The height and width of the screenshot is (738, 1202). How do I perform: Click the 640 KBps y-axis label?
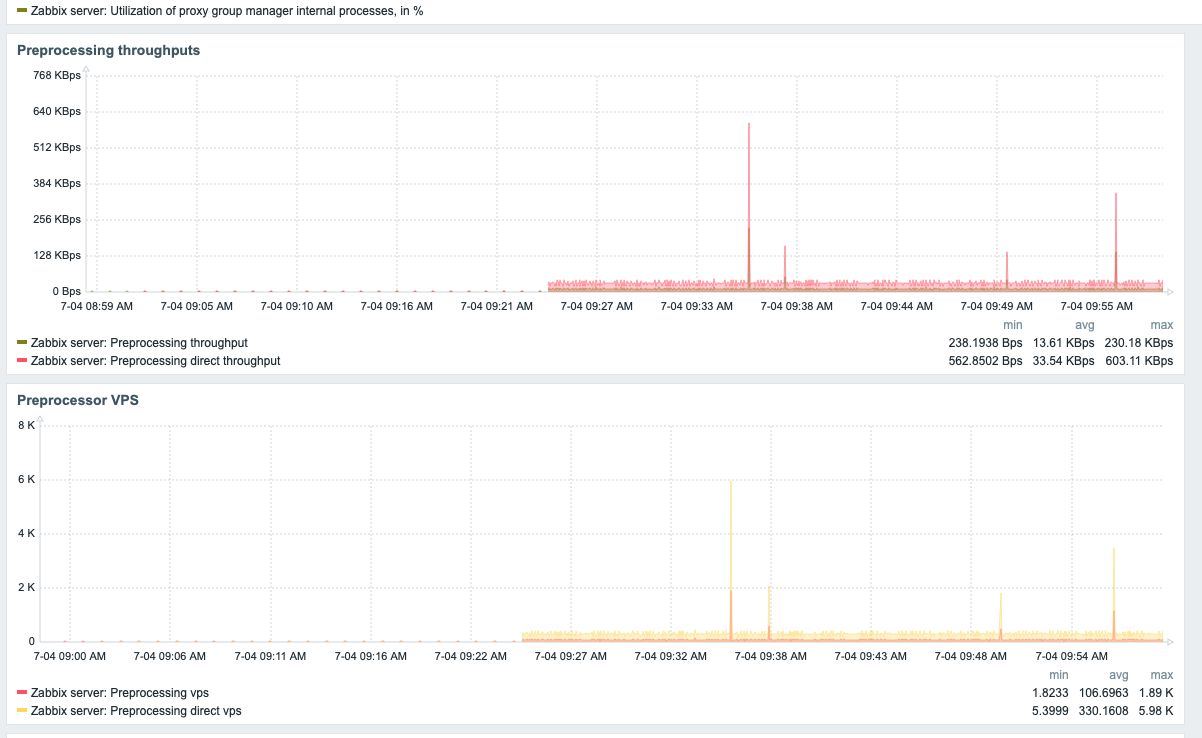57,112
